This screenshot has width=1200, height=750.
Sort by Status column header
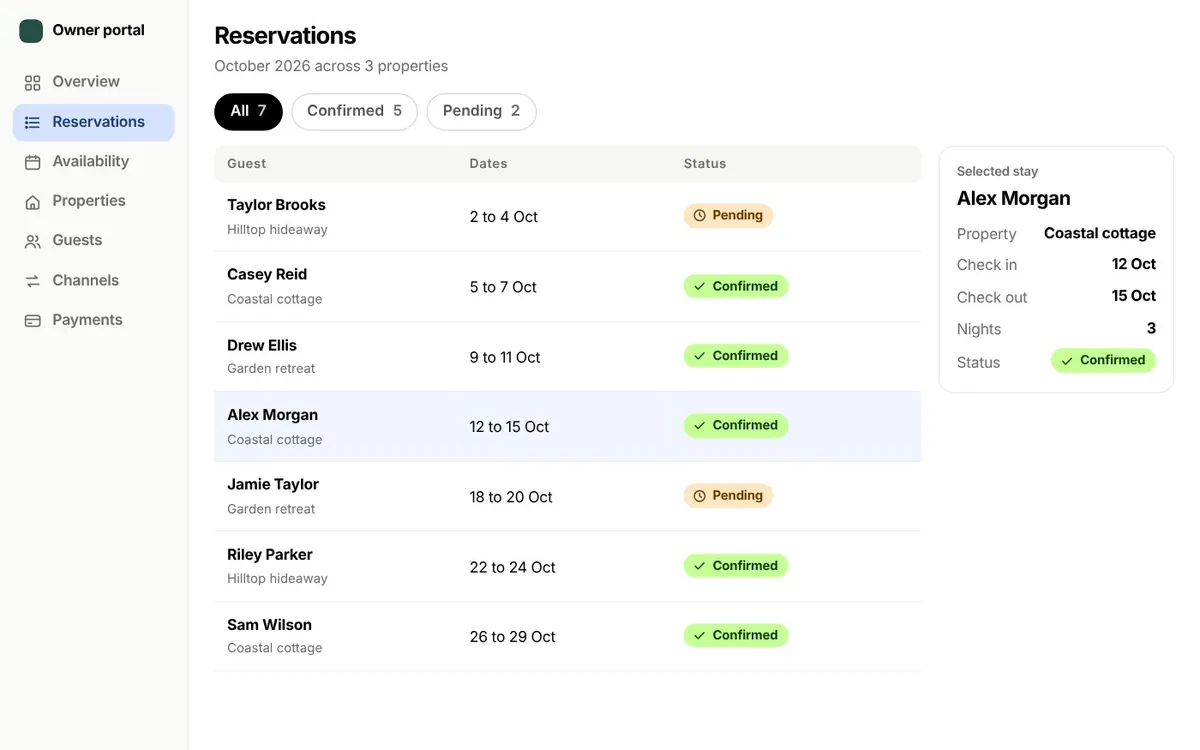pyautogui.click(x=705, y=164)
